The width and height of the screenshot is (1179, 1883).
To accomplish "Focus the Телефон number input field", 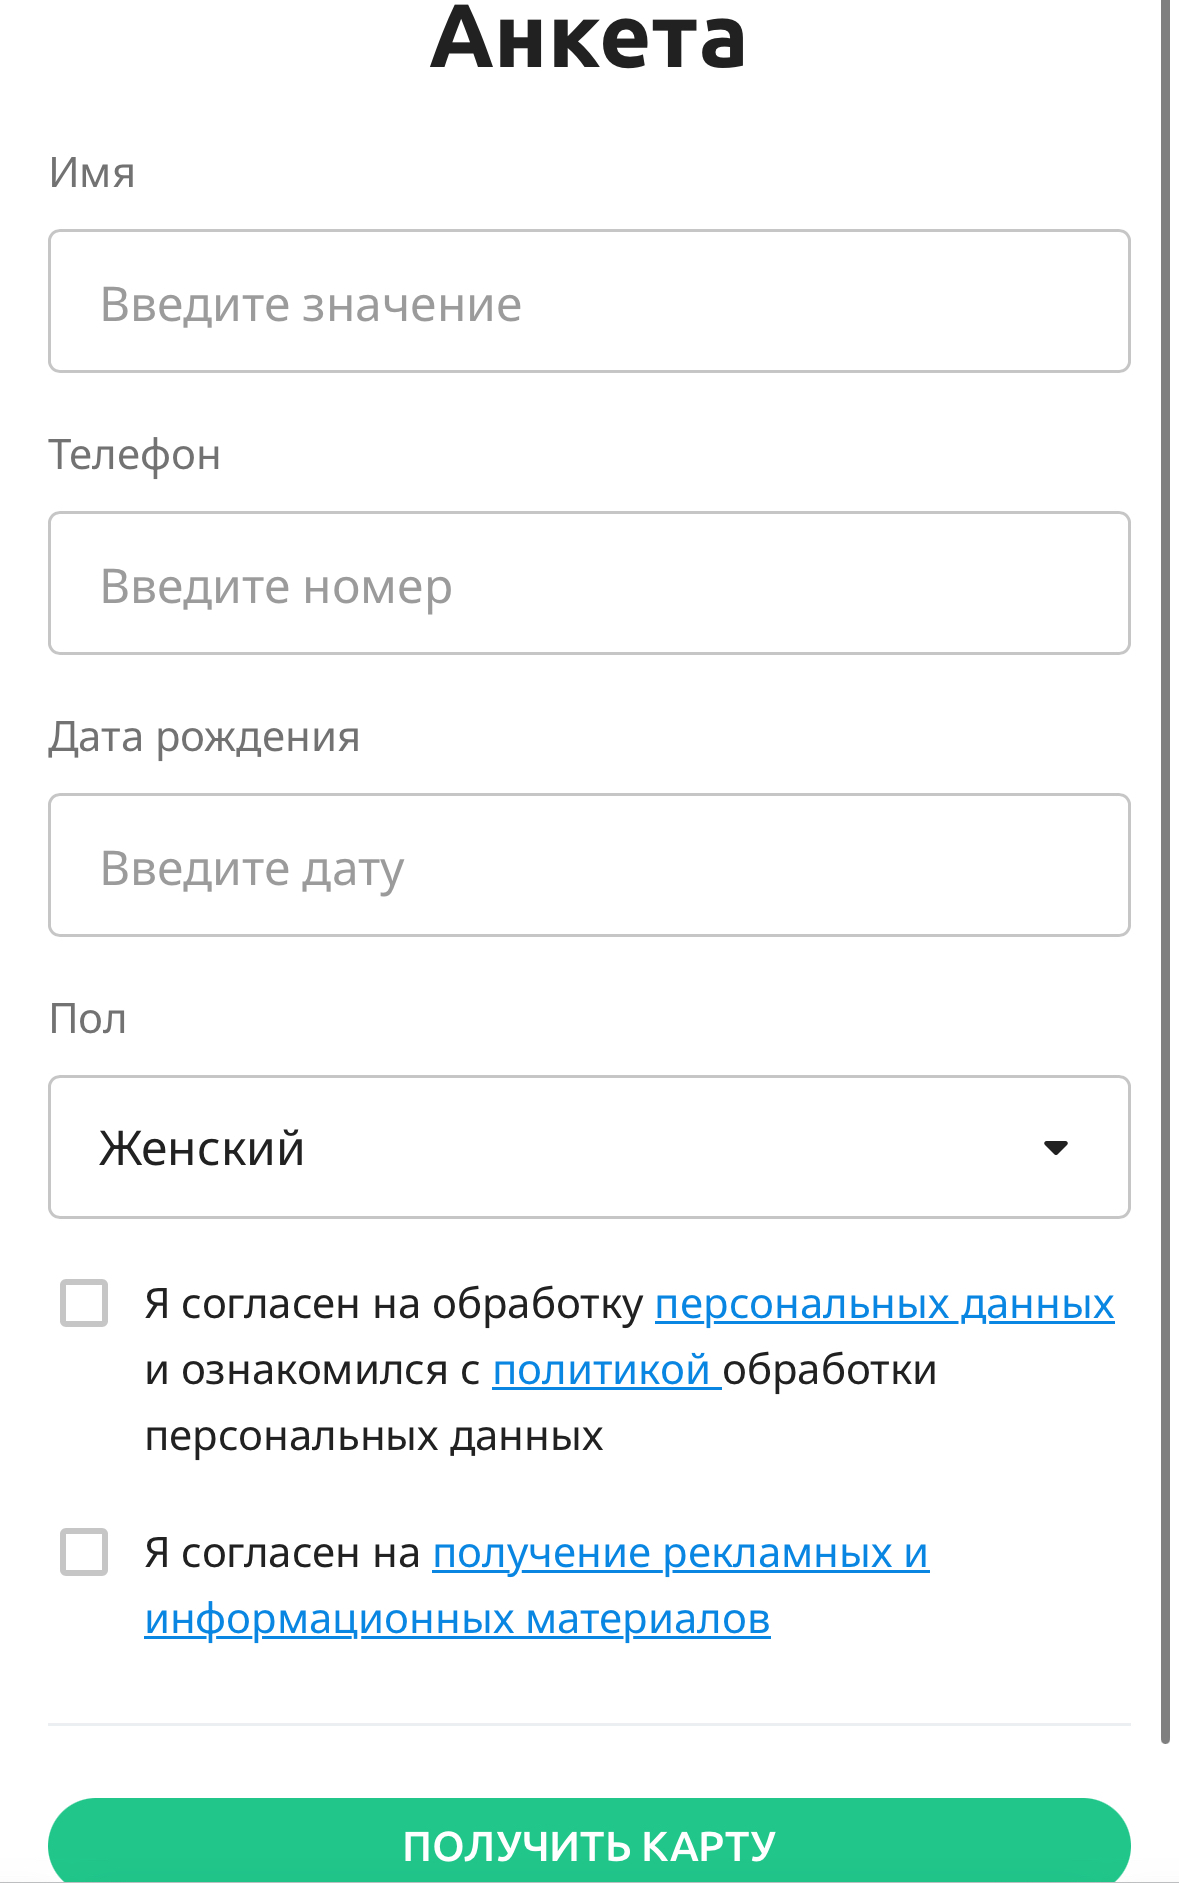I will [589, 584].
